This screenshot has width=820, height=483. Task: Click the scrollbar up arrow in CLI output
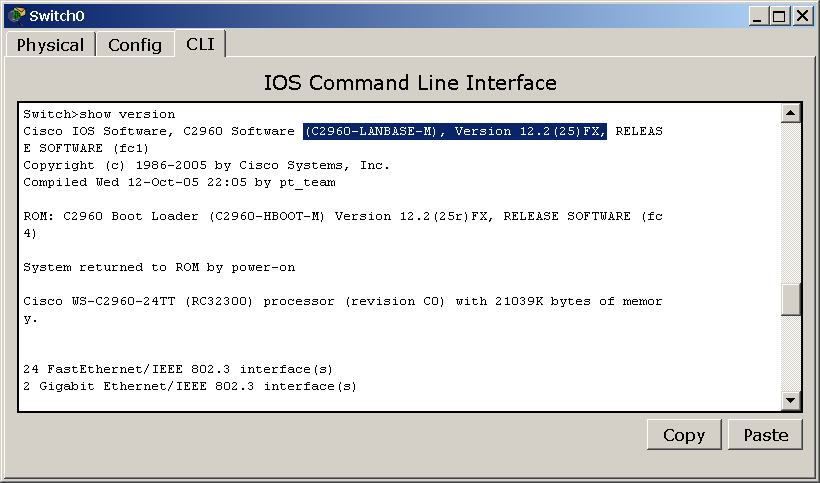pos(791,113)
